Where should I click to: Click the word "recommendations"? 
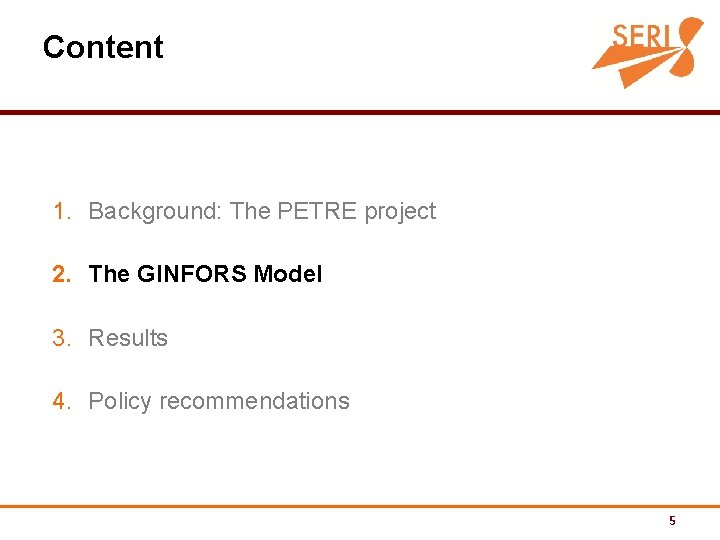pos(254,401)
